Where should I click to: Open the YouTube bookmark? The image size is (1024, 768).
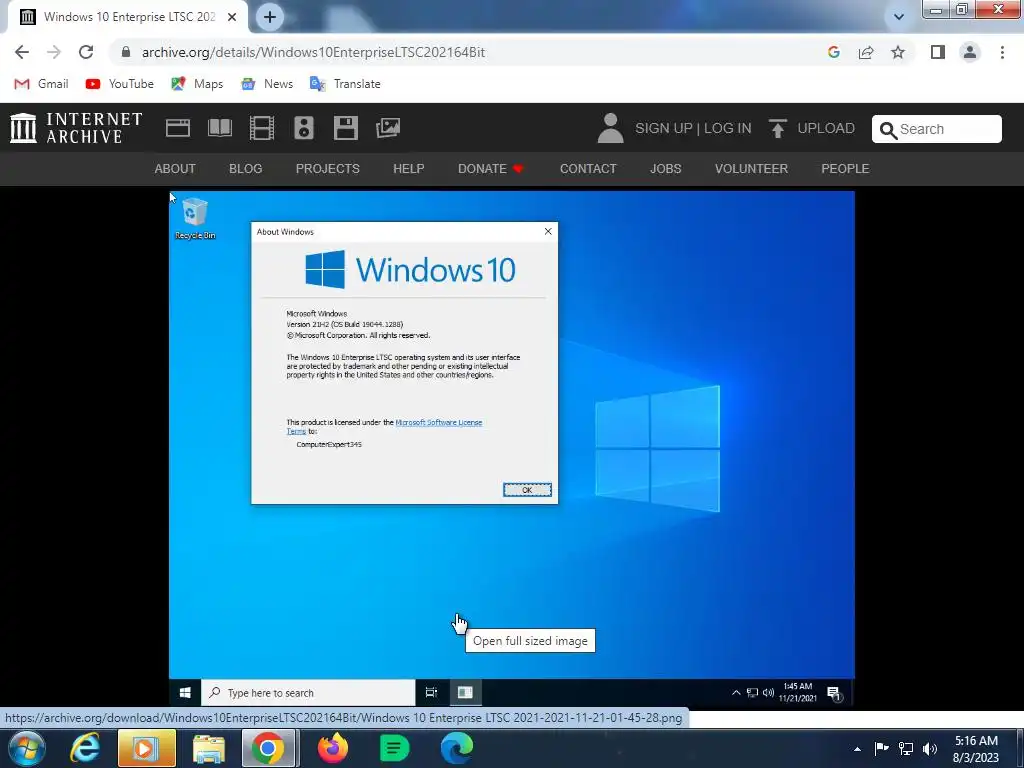click(120, 84)
